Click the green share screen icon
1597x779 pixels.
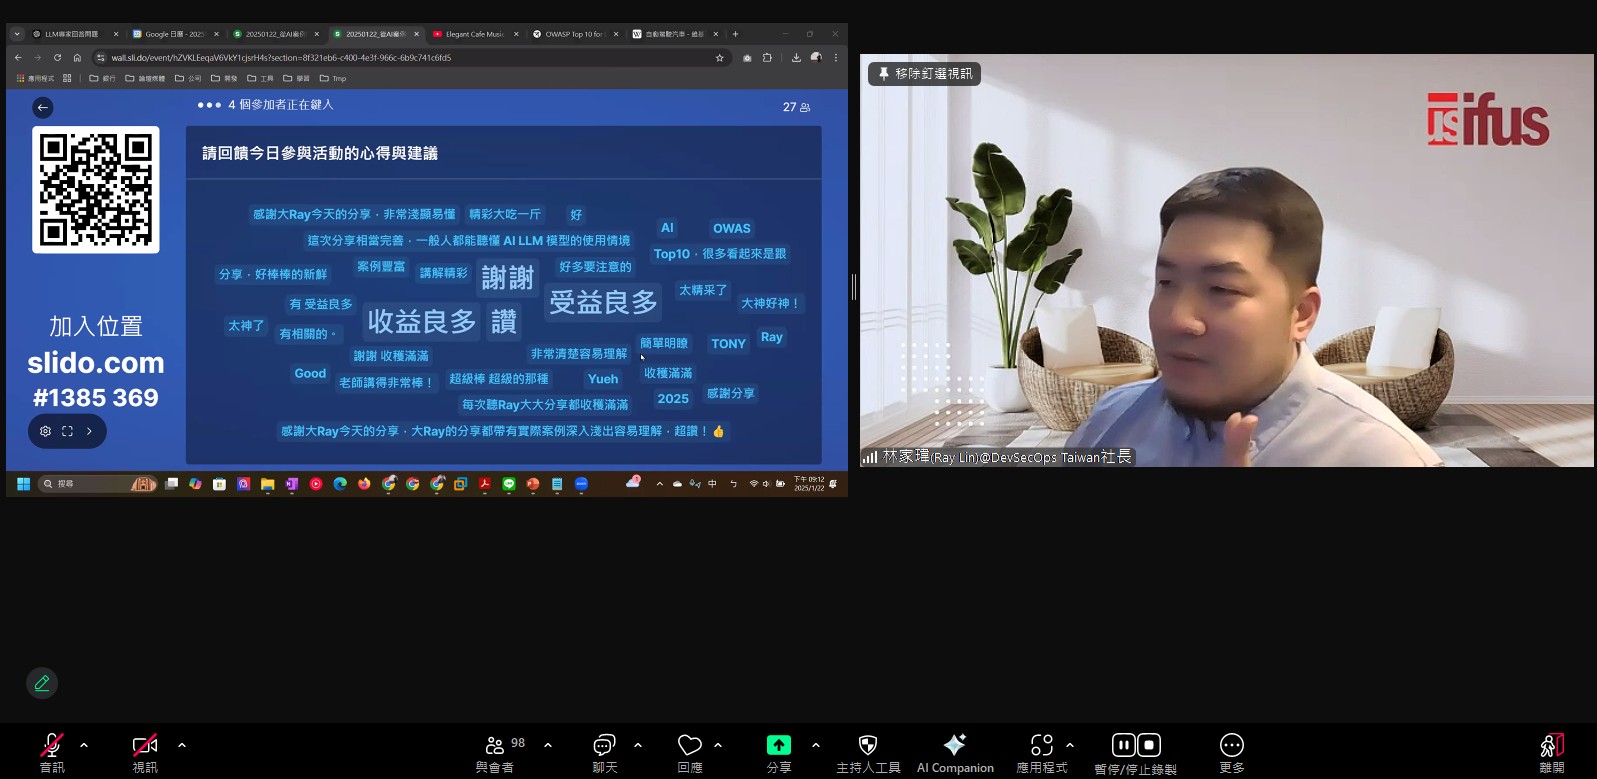[x=778, y=745]
